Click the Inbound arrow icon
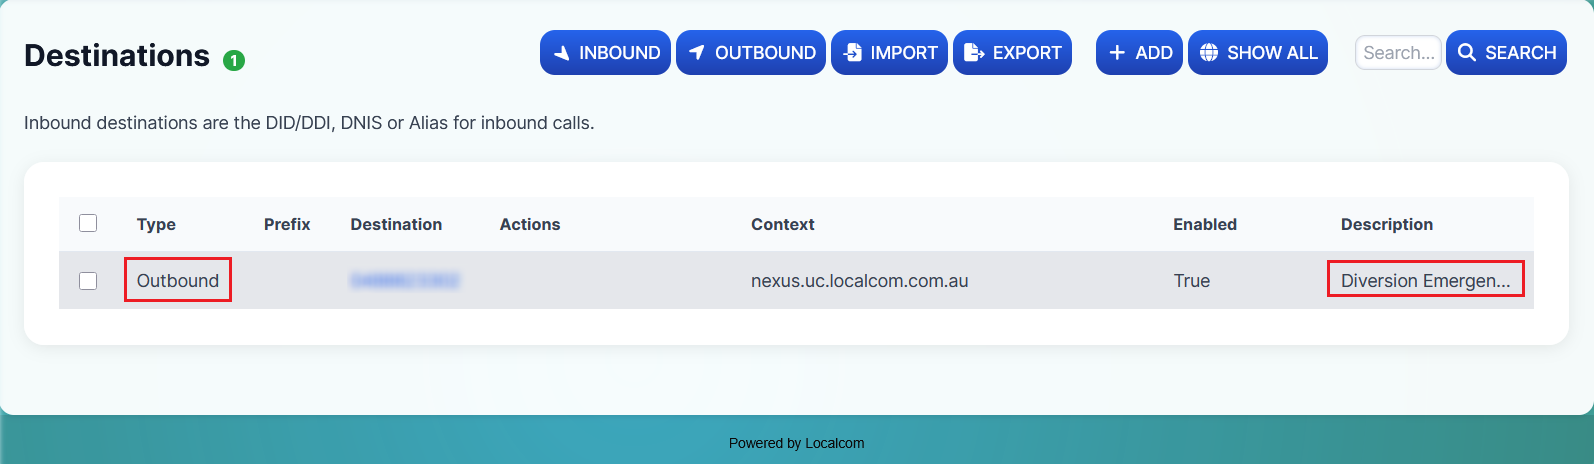 tap(562, 53)
